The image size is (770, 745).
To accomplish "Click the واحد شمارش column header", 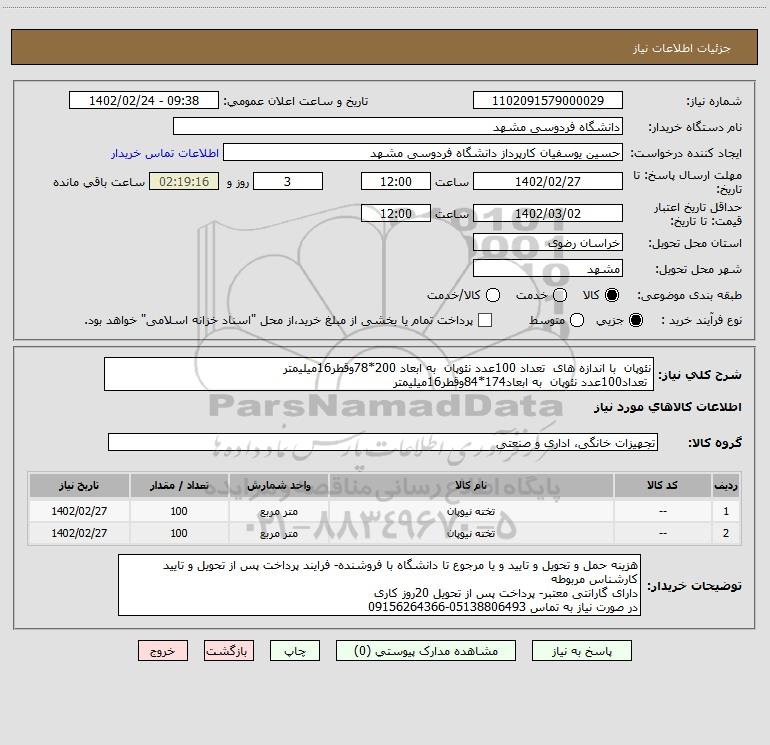I will [278, 485].
